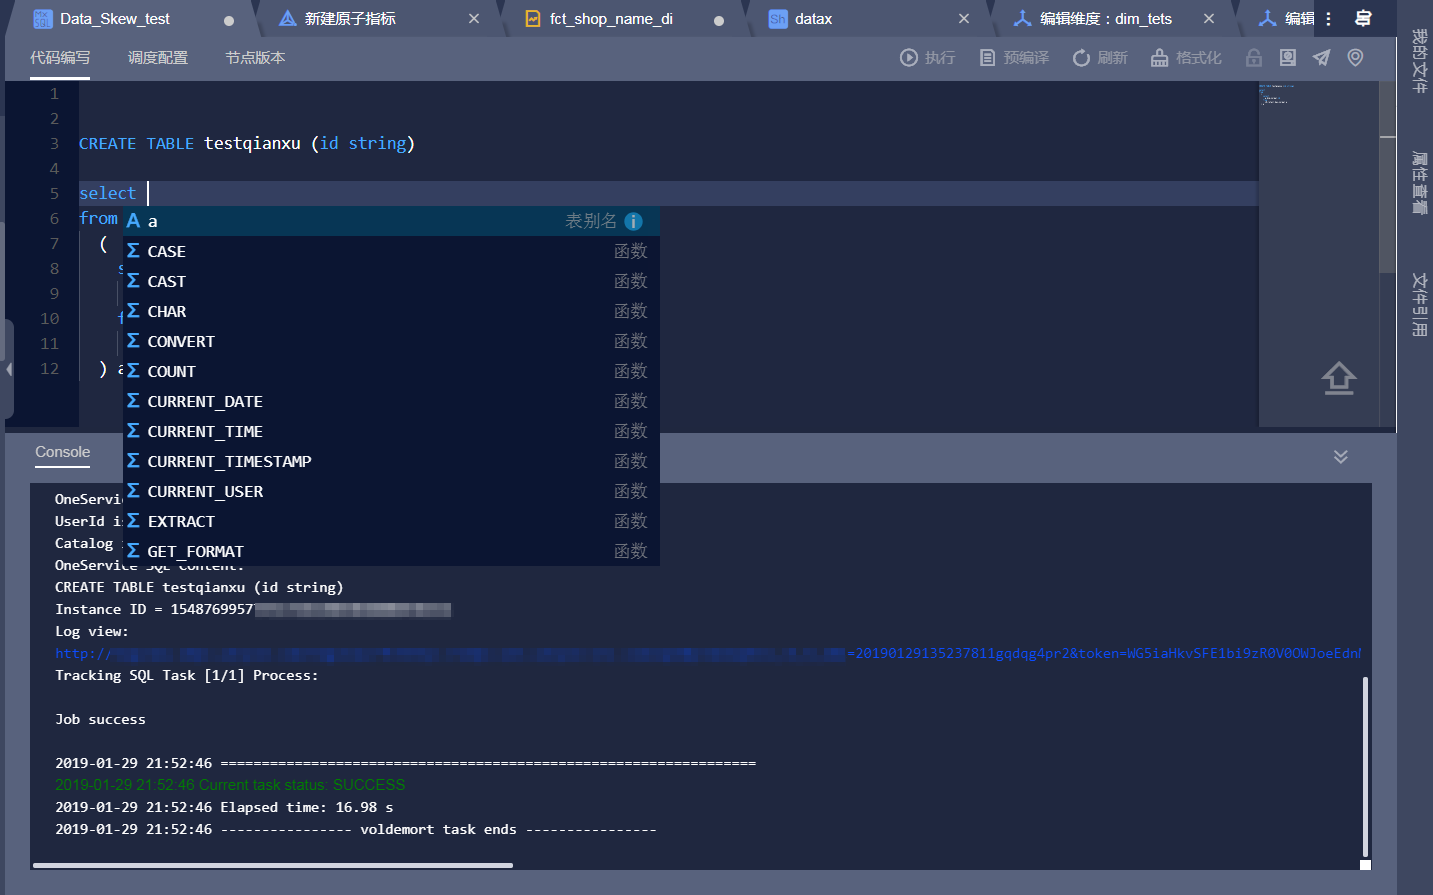
Task: Choose EXTRACT function suggestion
Action: click(391, 521)
